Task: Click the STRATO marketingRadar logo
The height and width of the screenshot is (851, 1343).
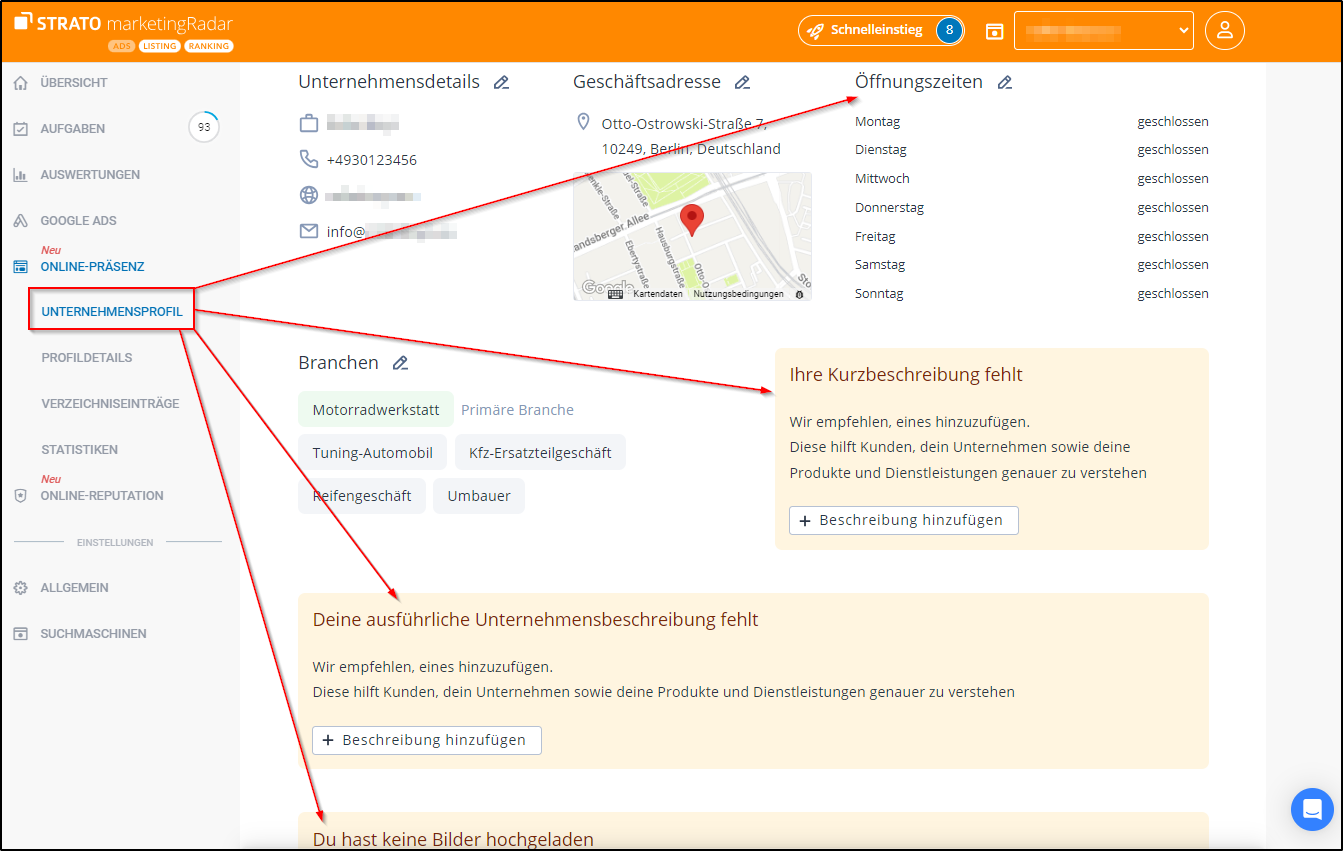Action: [x=125, y=24]
